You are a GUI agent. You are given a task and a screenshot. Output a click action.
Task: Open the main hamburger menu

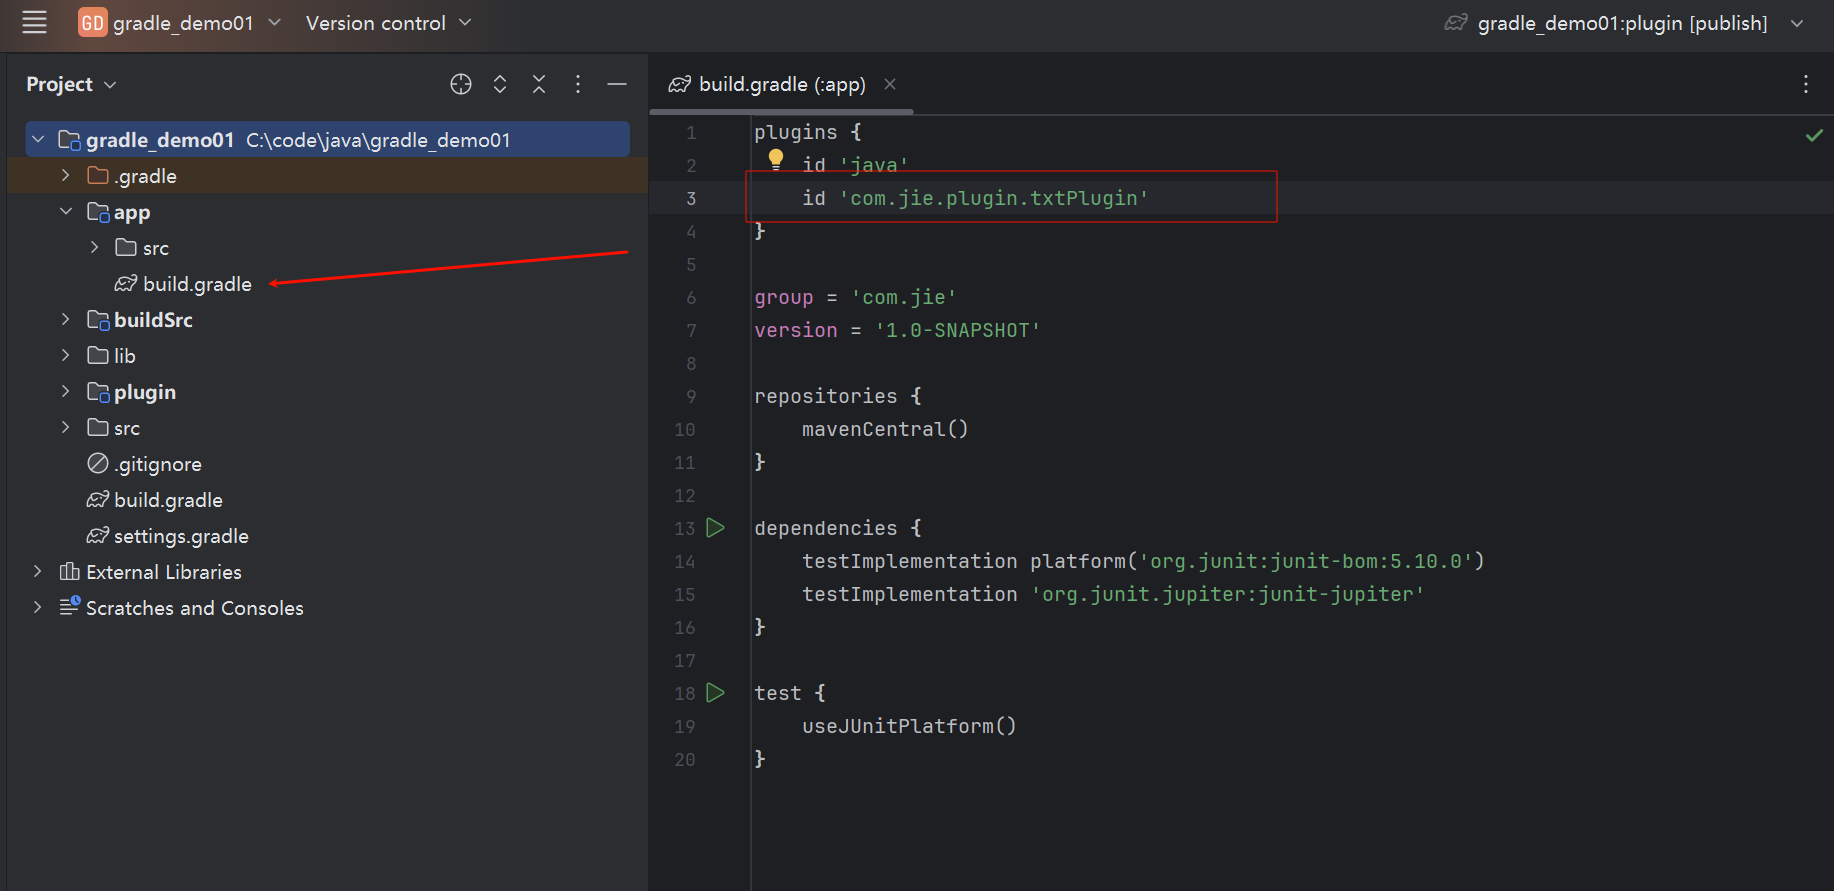(35, 22)
